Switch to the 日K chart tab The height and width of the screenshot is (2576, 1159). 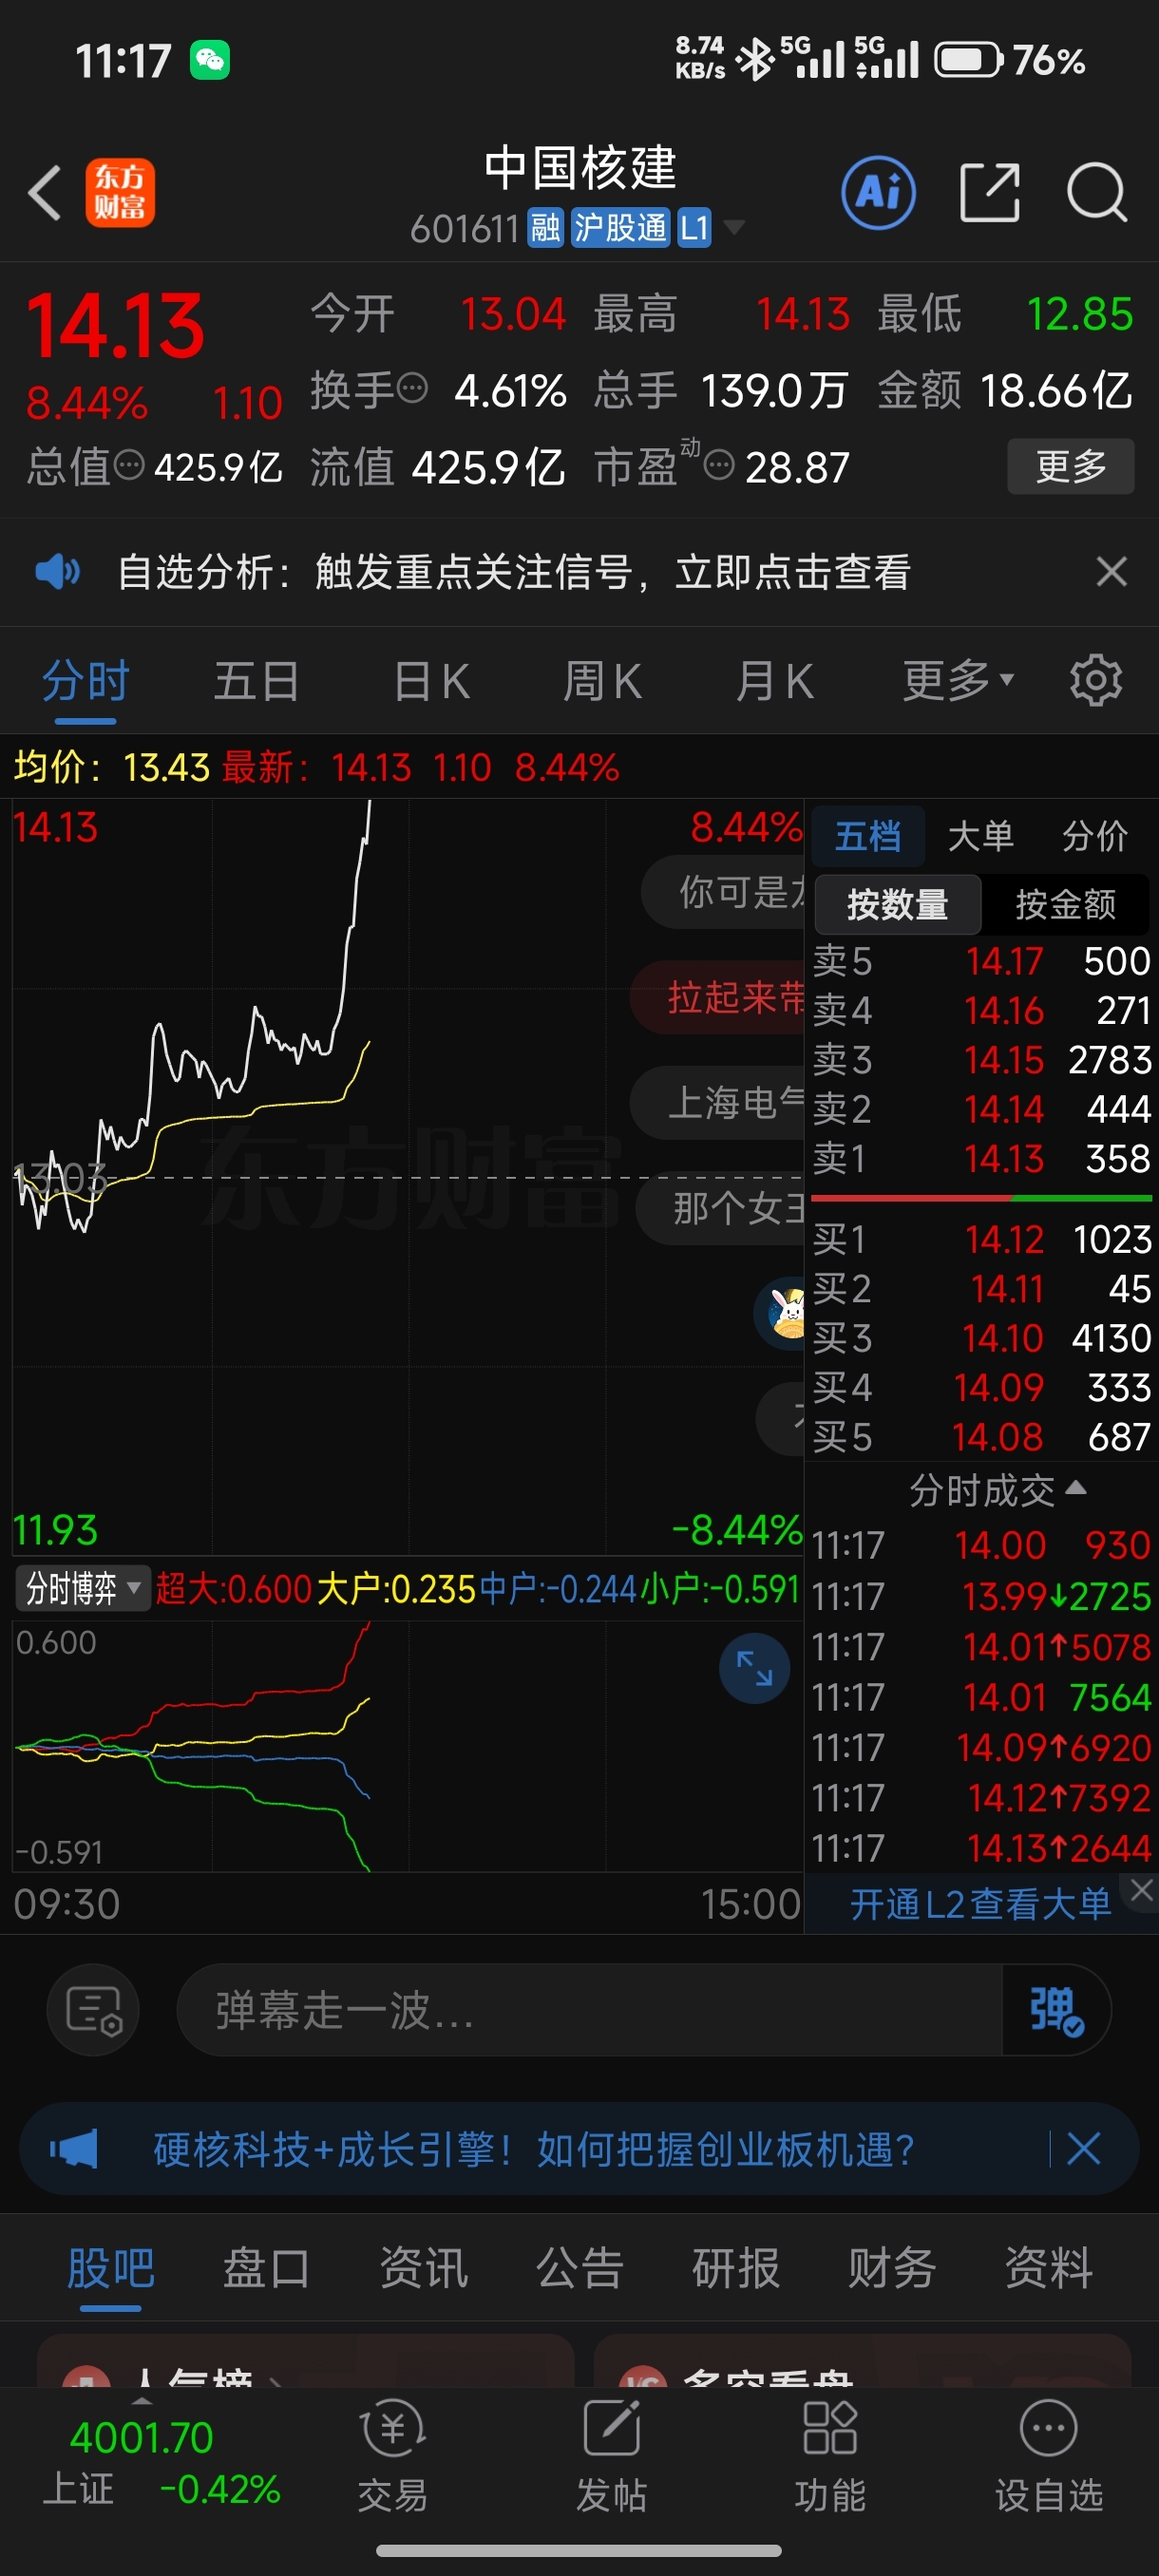coord(431,681)
